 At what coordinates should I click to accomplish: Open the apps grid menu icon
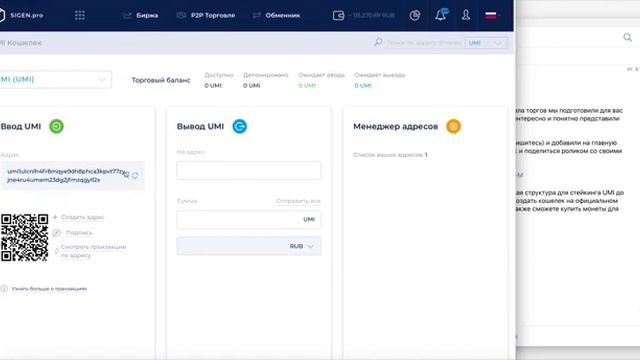pyautogui.click(x=80, y=16)
